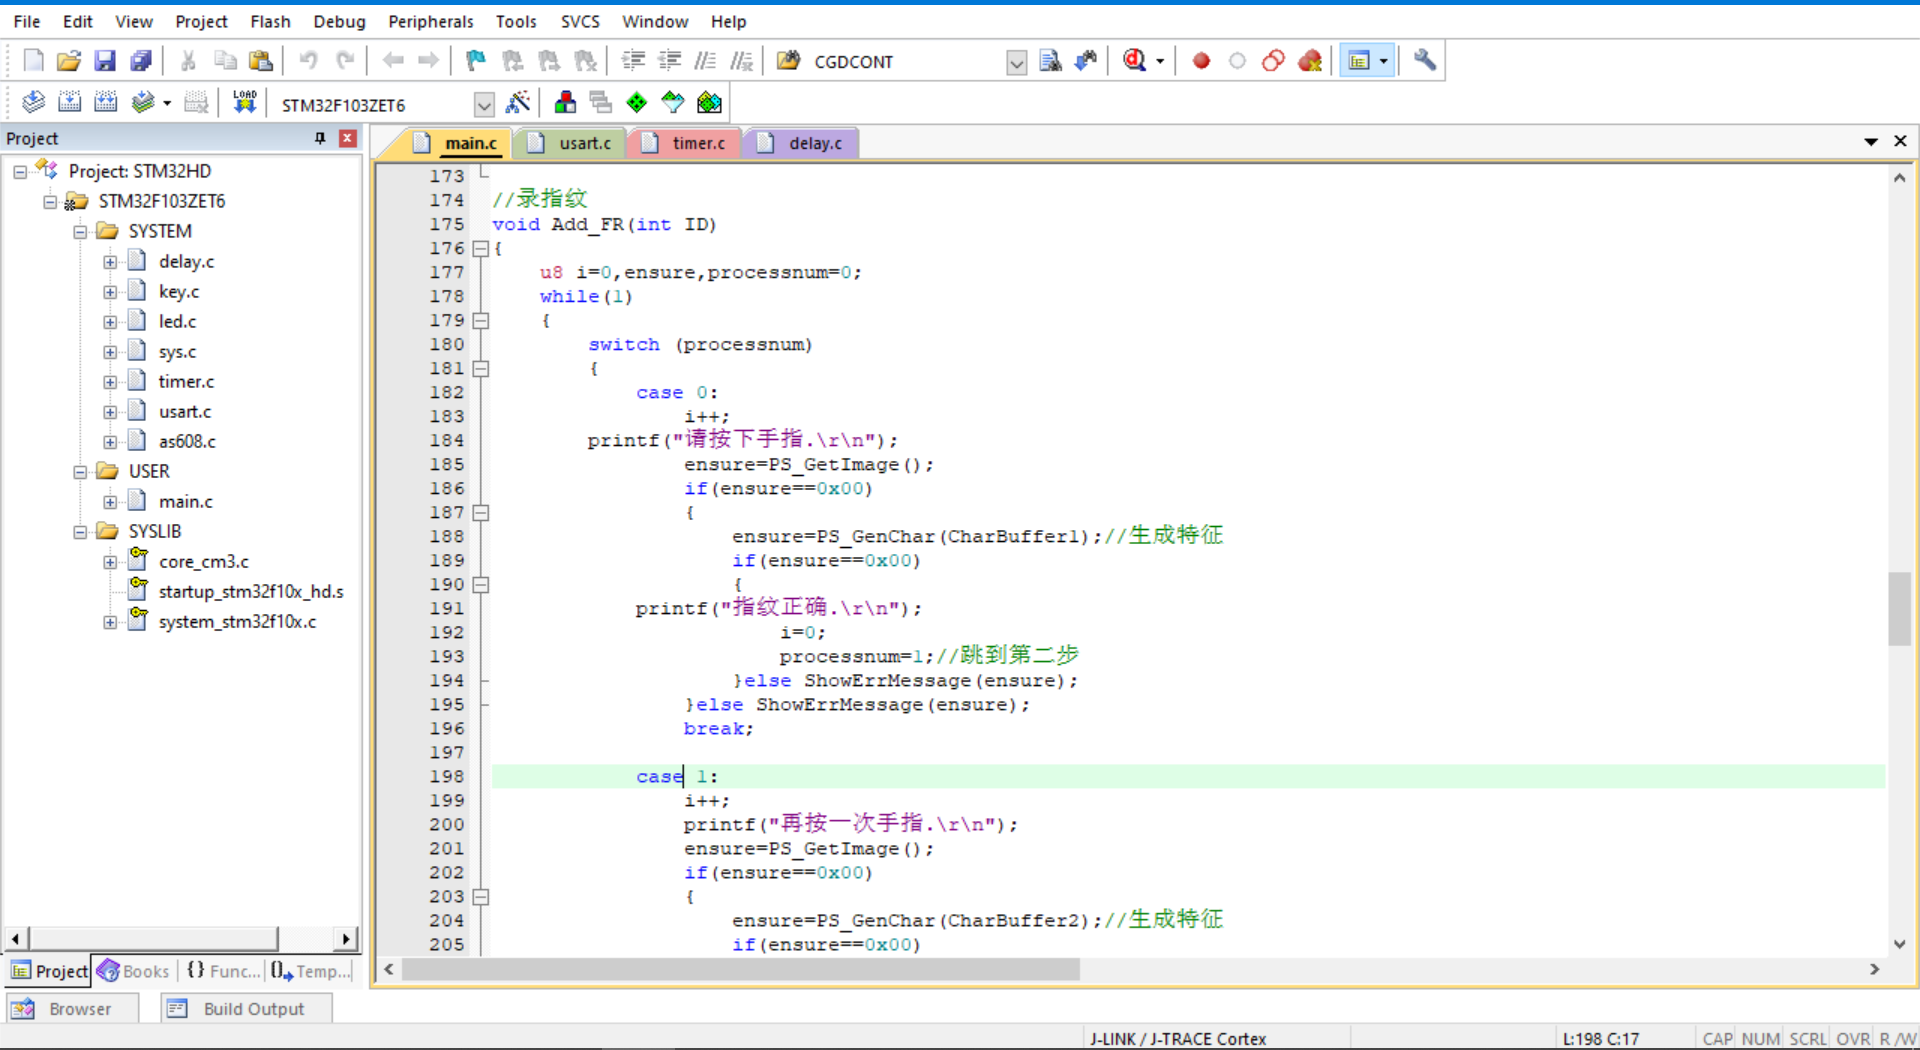Open the Peripherals menu

pyautogui.click(x=431, y=21)
